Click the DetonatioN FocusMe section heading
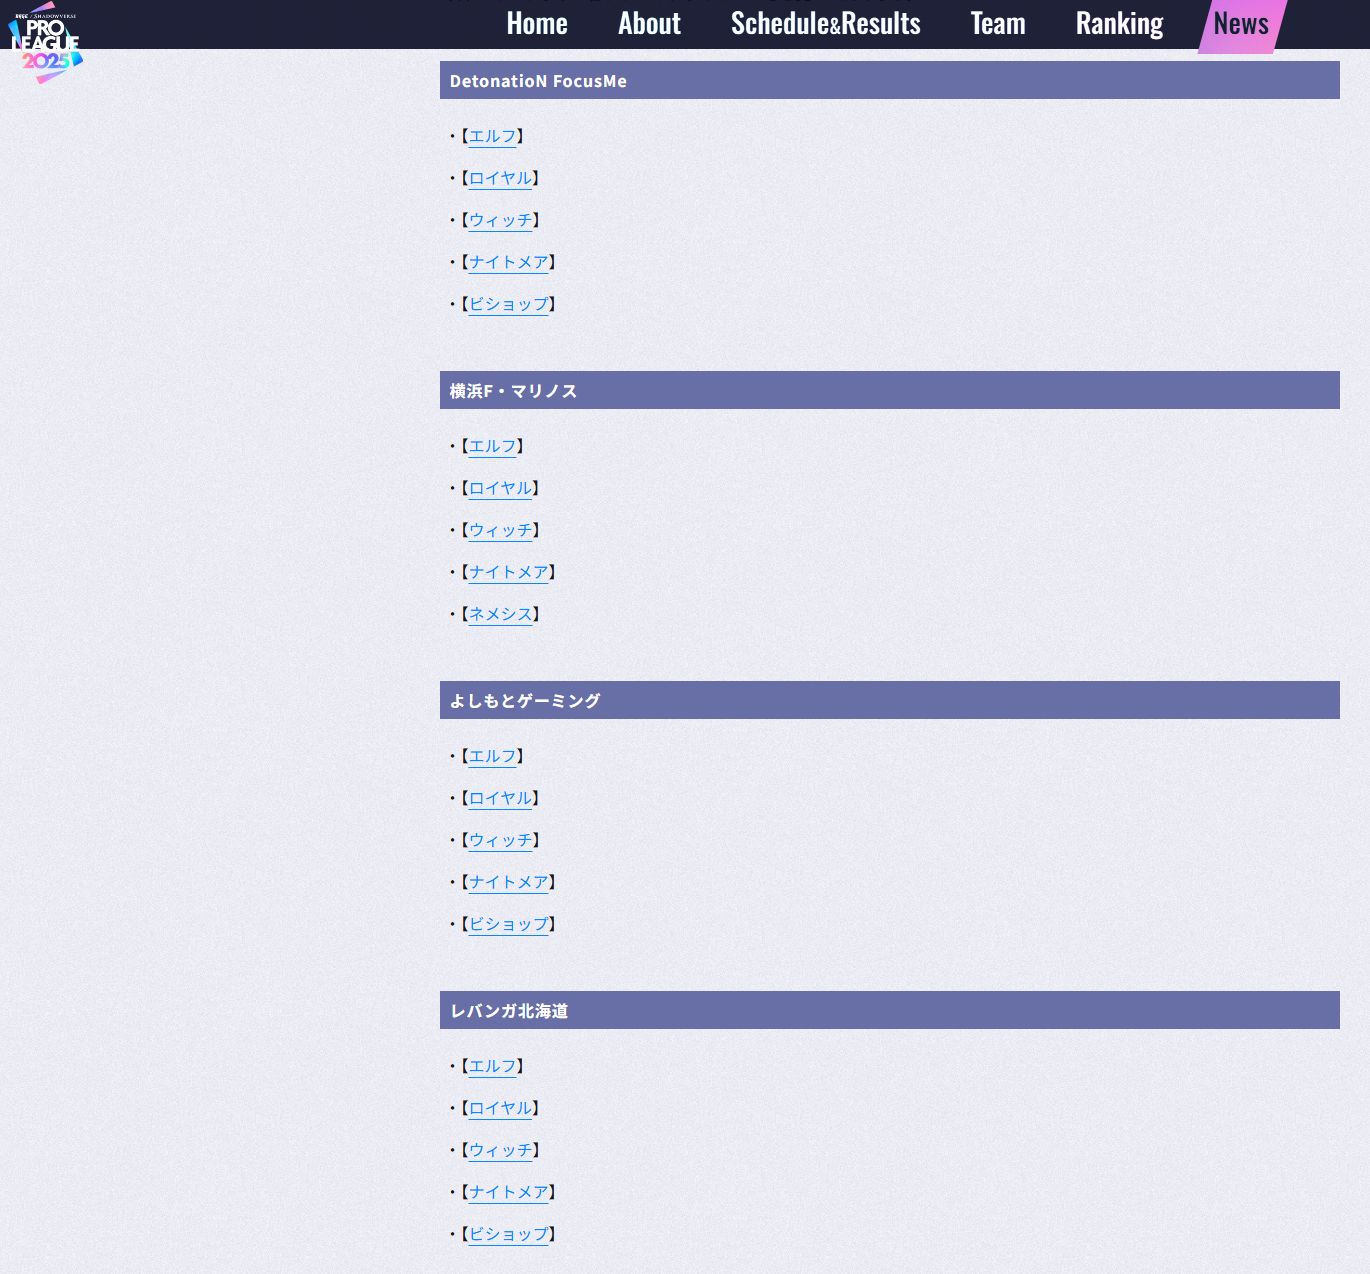Image resolution: width=1370 pixels, height=1274 pixels. tap(890, 80)
